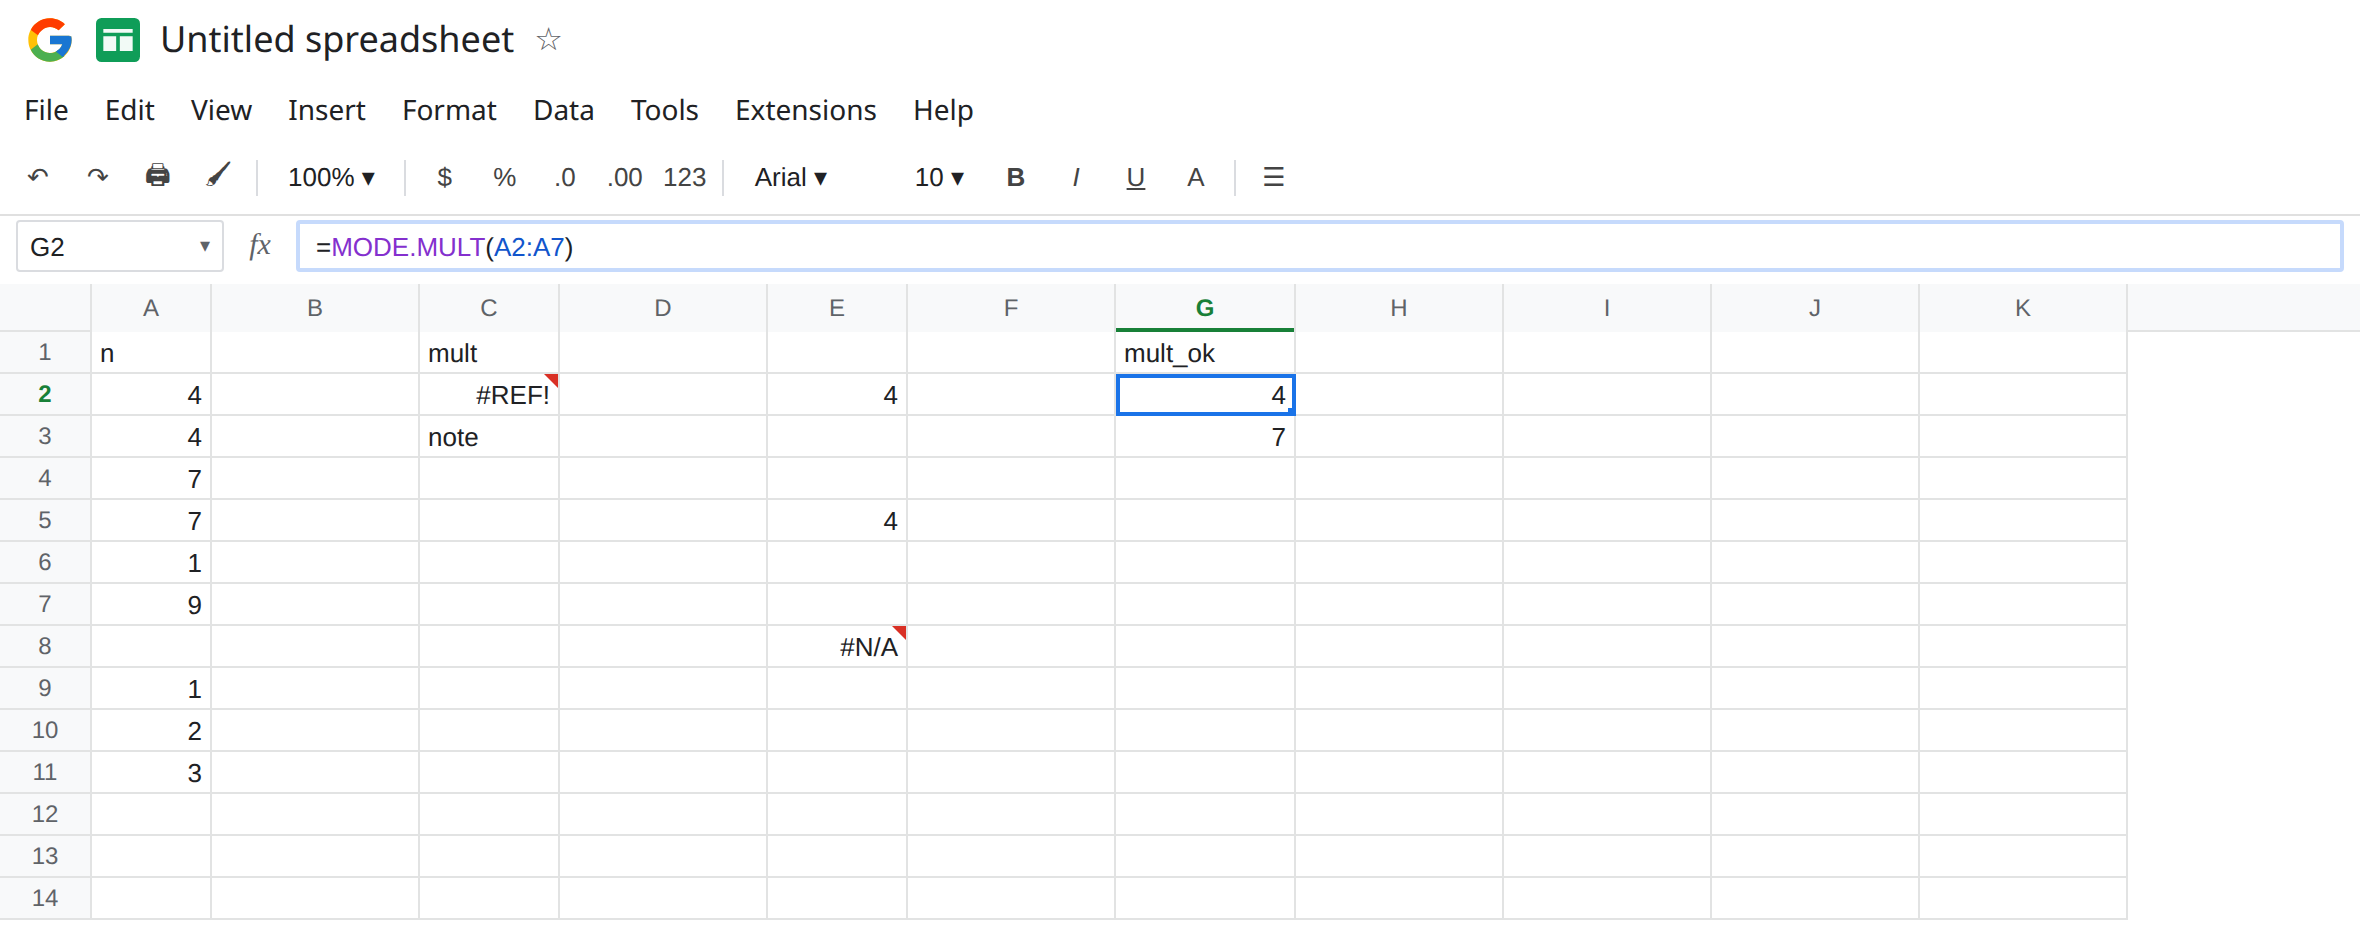Click the formula bar with MODE.MULT formula

pos(1320,246)
